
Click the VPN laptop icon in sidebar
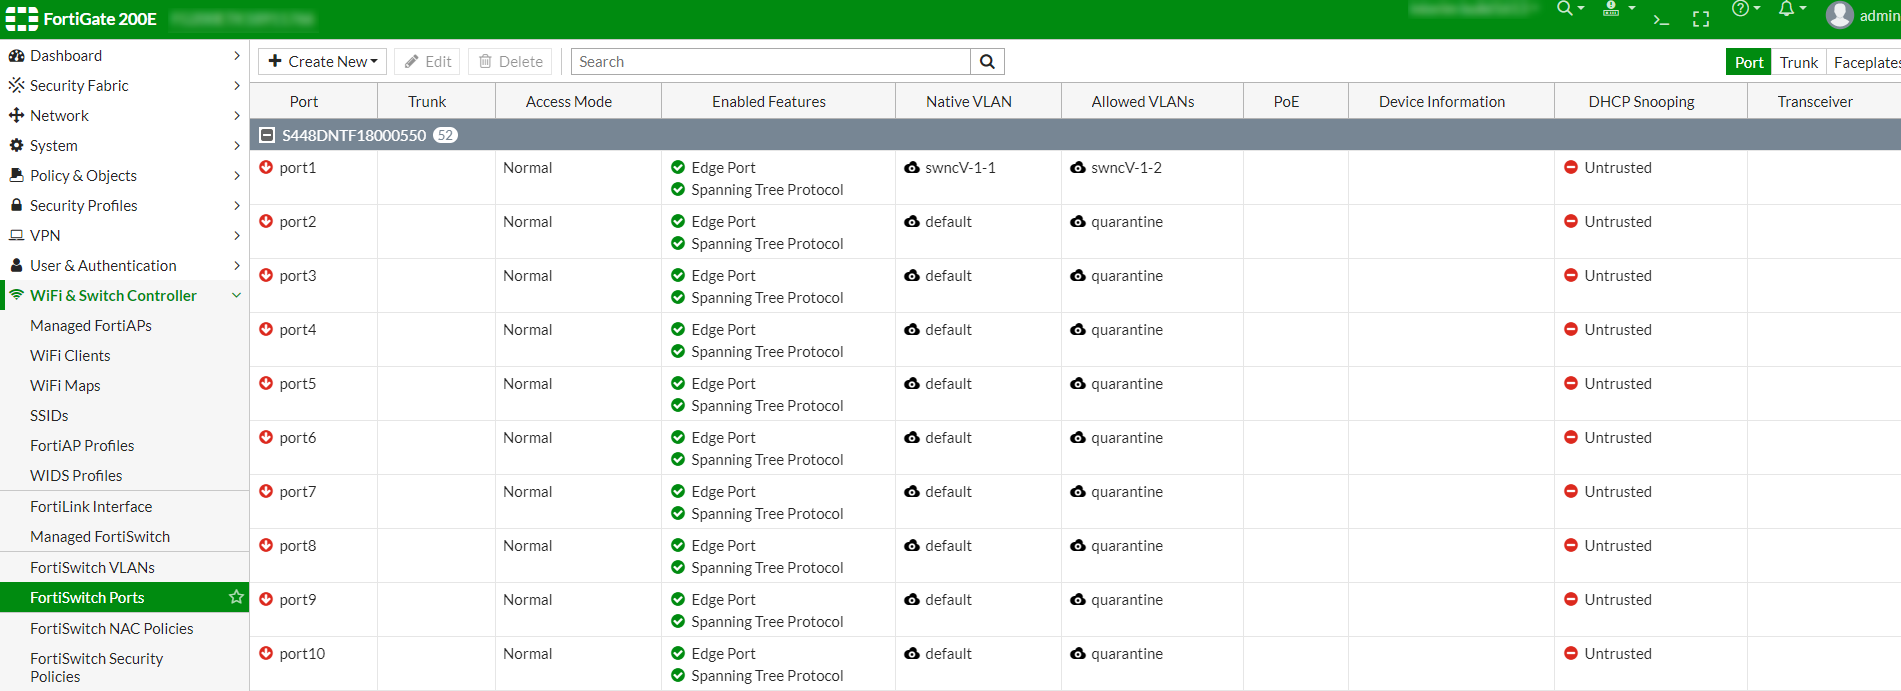point(16,236)
